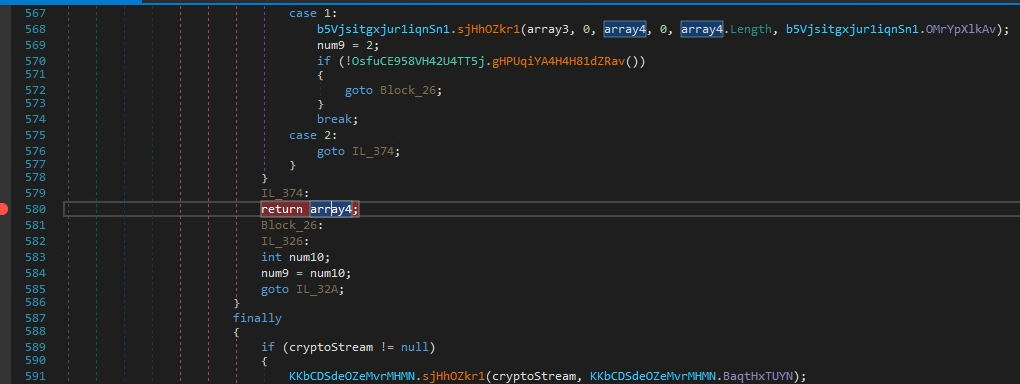Click line number 570 in the gutter
1020x384 pixels.
point(36,61)
